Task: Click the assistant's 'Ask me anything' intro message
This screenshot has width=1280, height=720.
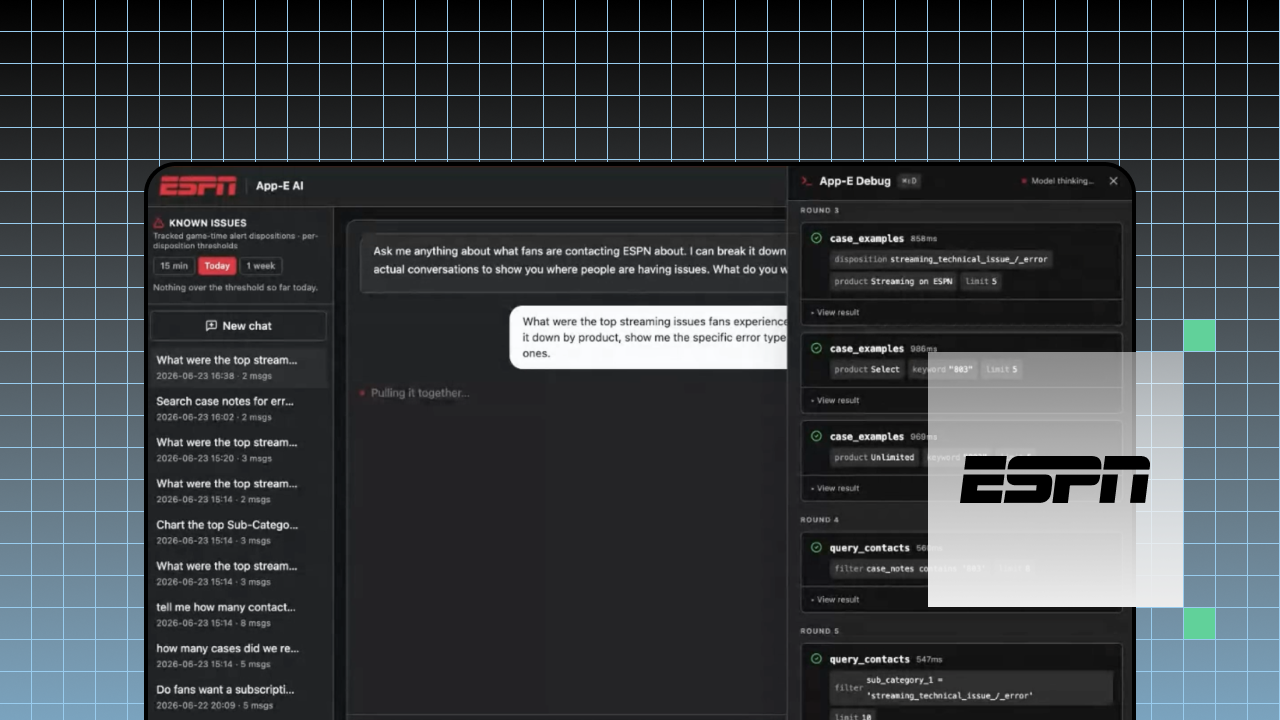Action: pos(574,260)
